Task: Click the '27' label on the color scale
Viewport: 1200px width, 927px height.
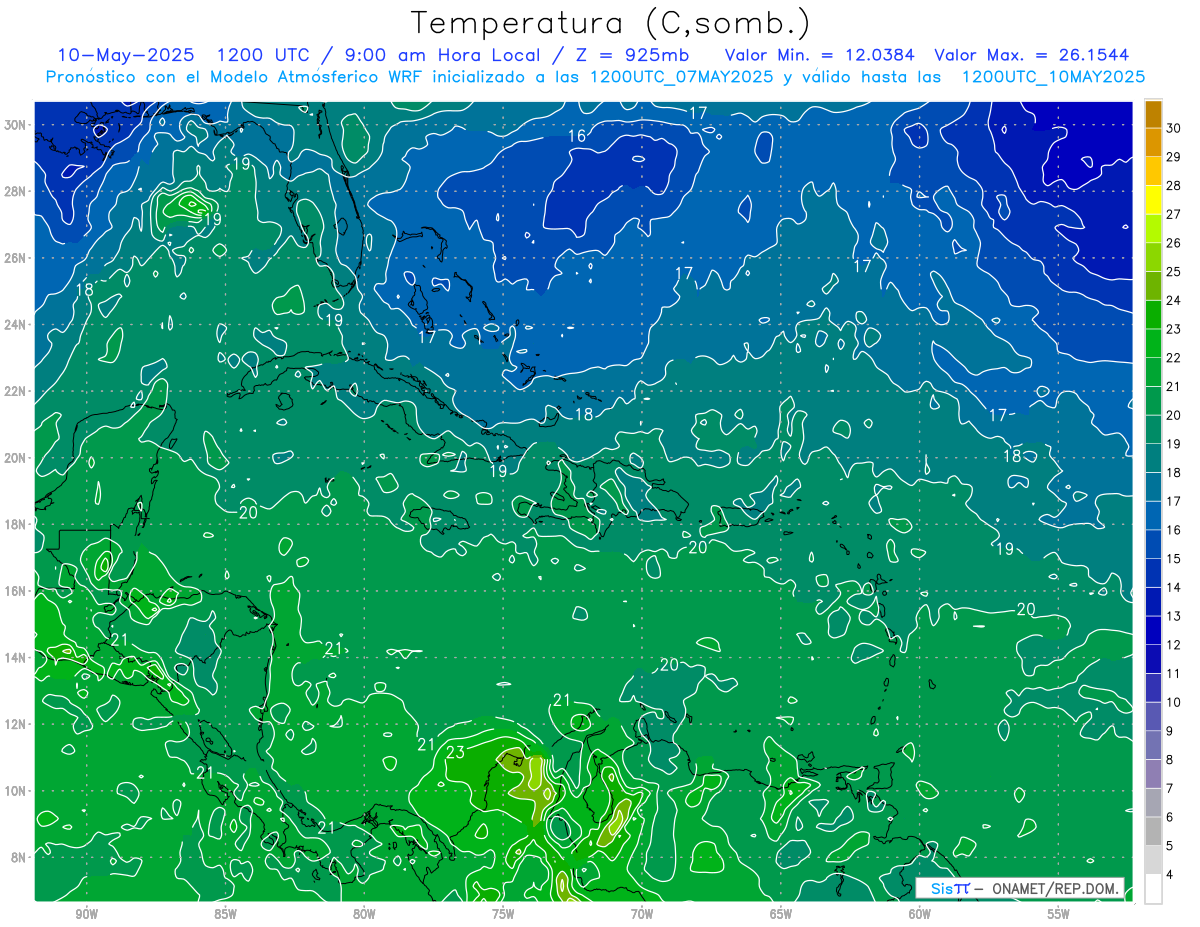Action: [1173, 214]
